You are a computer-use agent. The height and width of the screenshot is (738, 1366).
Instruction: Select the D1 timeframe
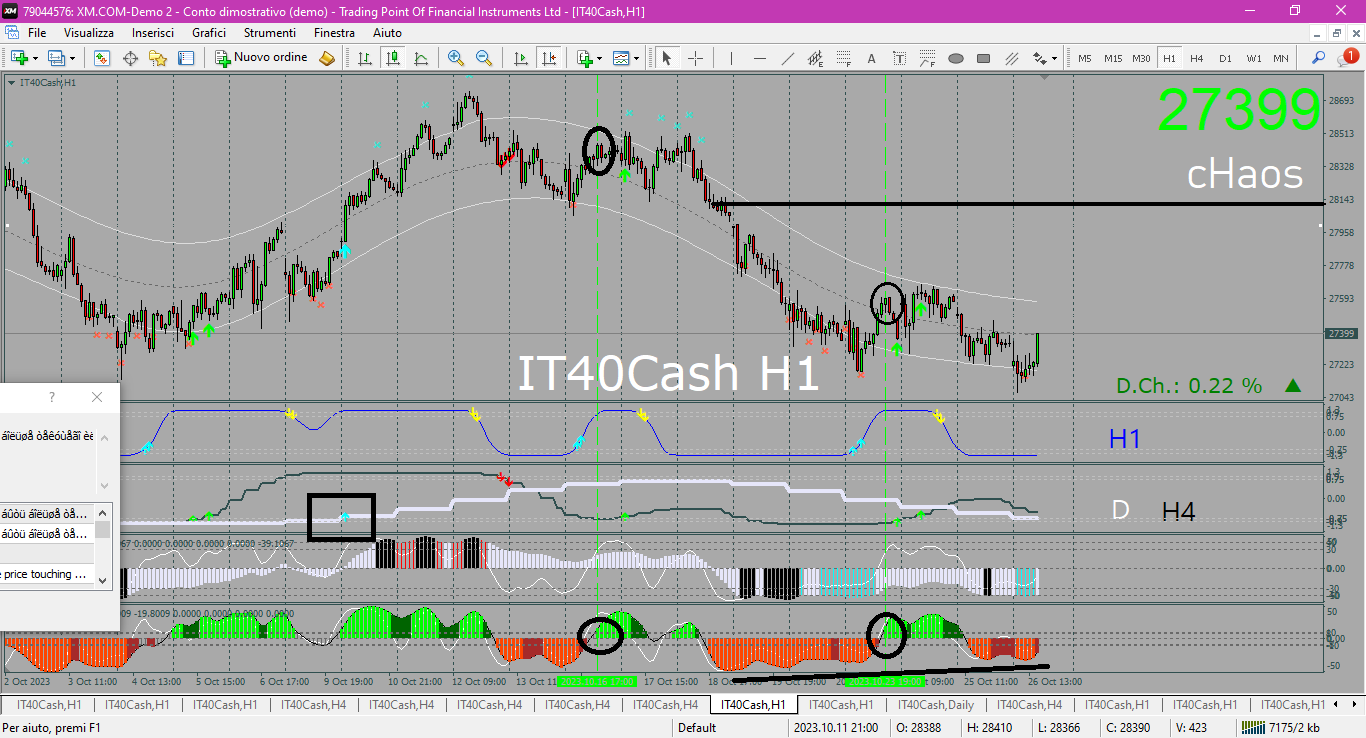1225,58
